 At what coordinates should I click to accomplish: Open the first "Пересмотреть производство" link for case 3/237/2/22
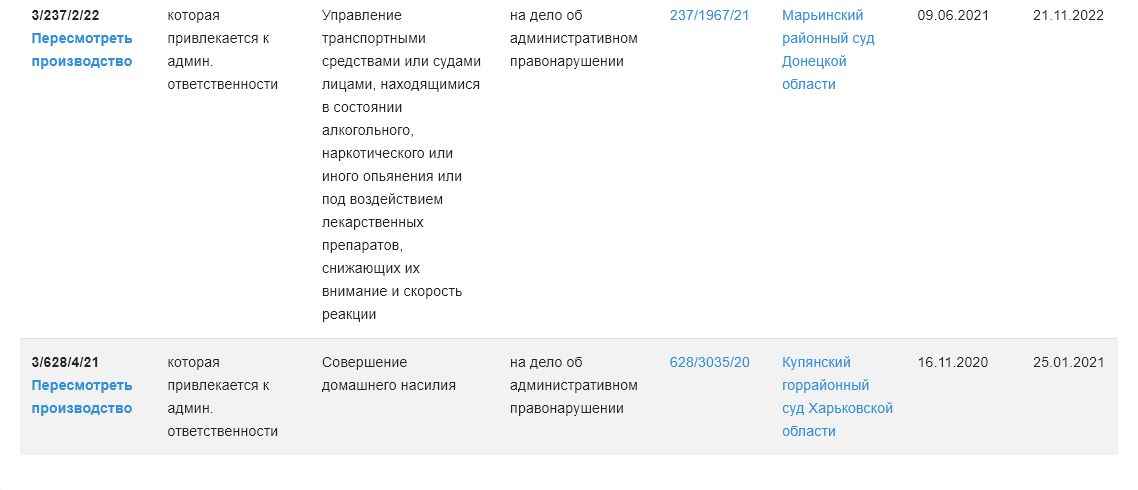click(81, 50)
